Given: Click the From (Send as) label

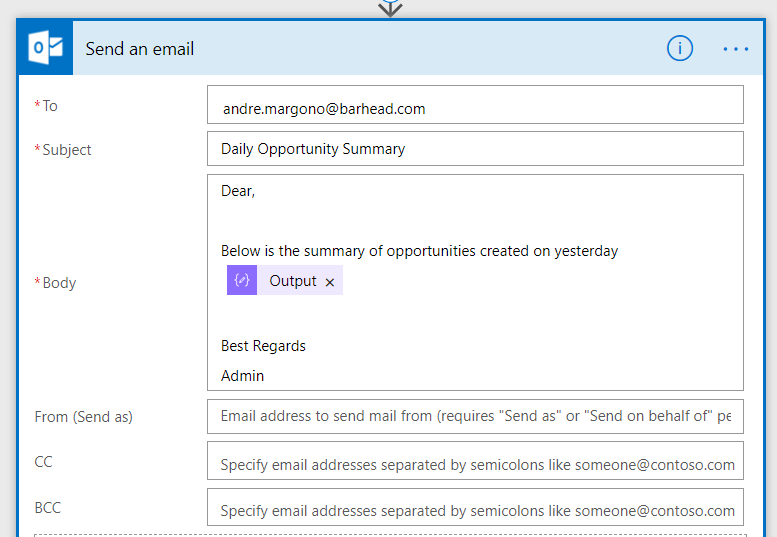Looking at the screenshot, I should 84,416.
